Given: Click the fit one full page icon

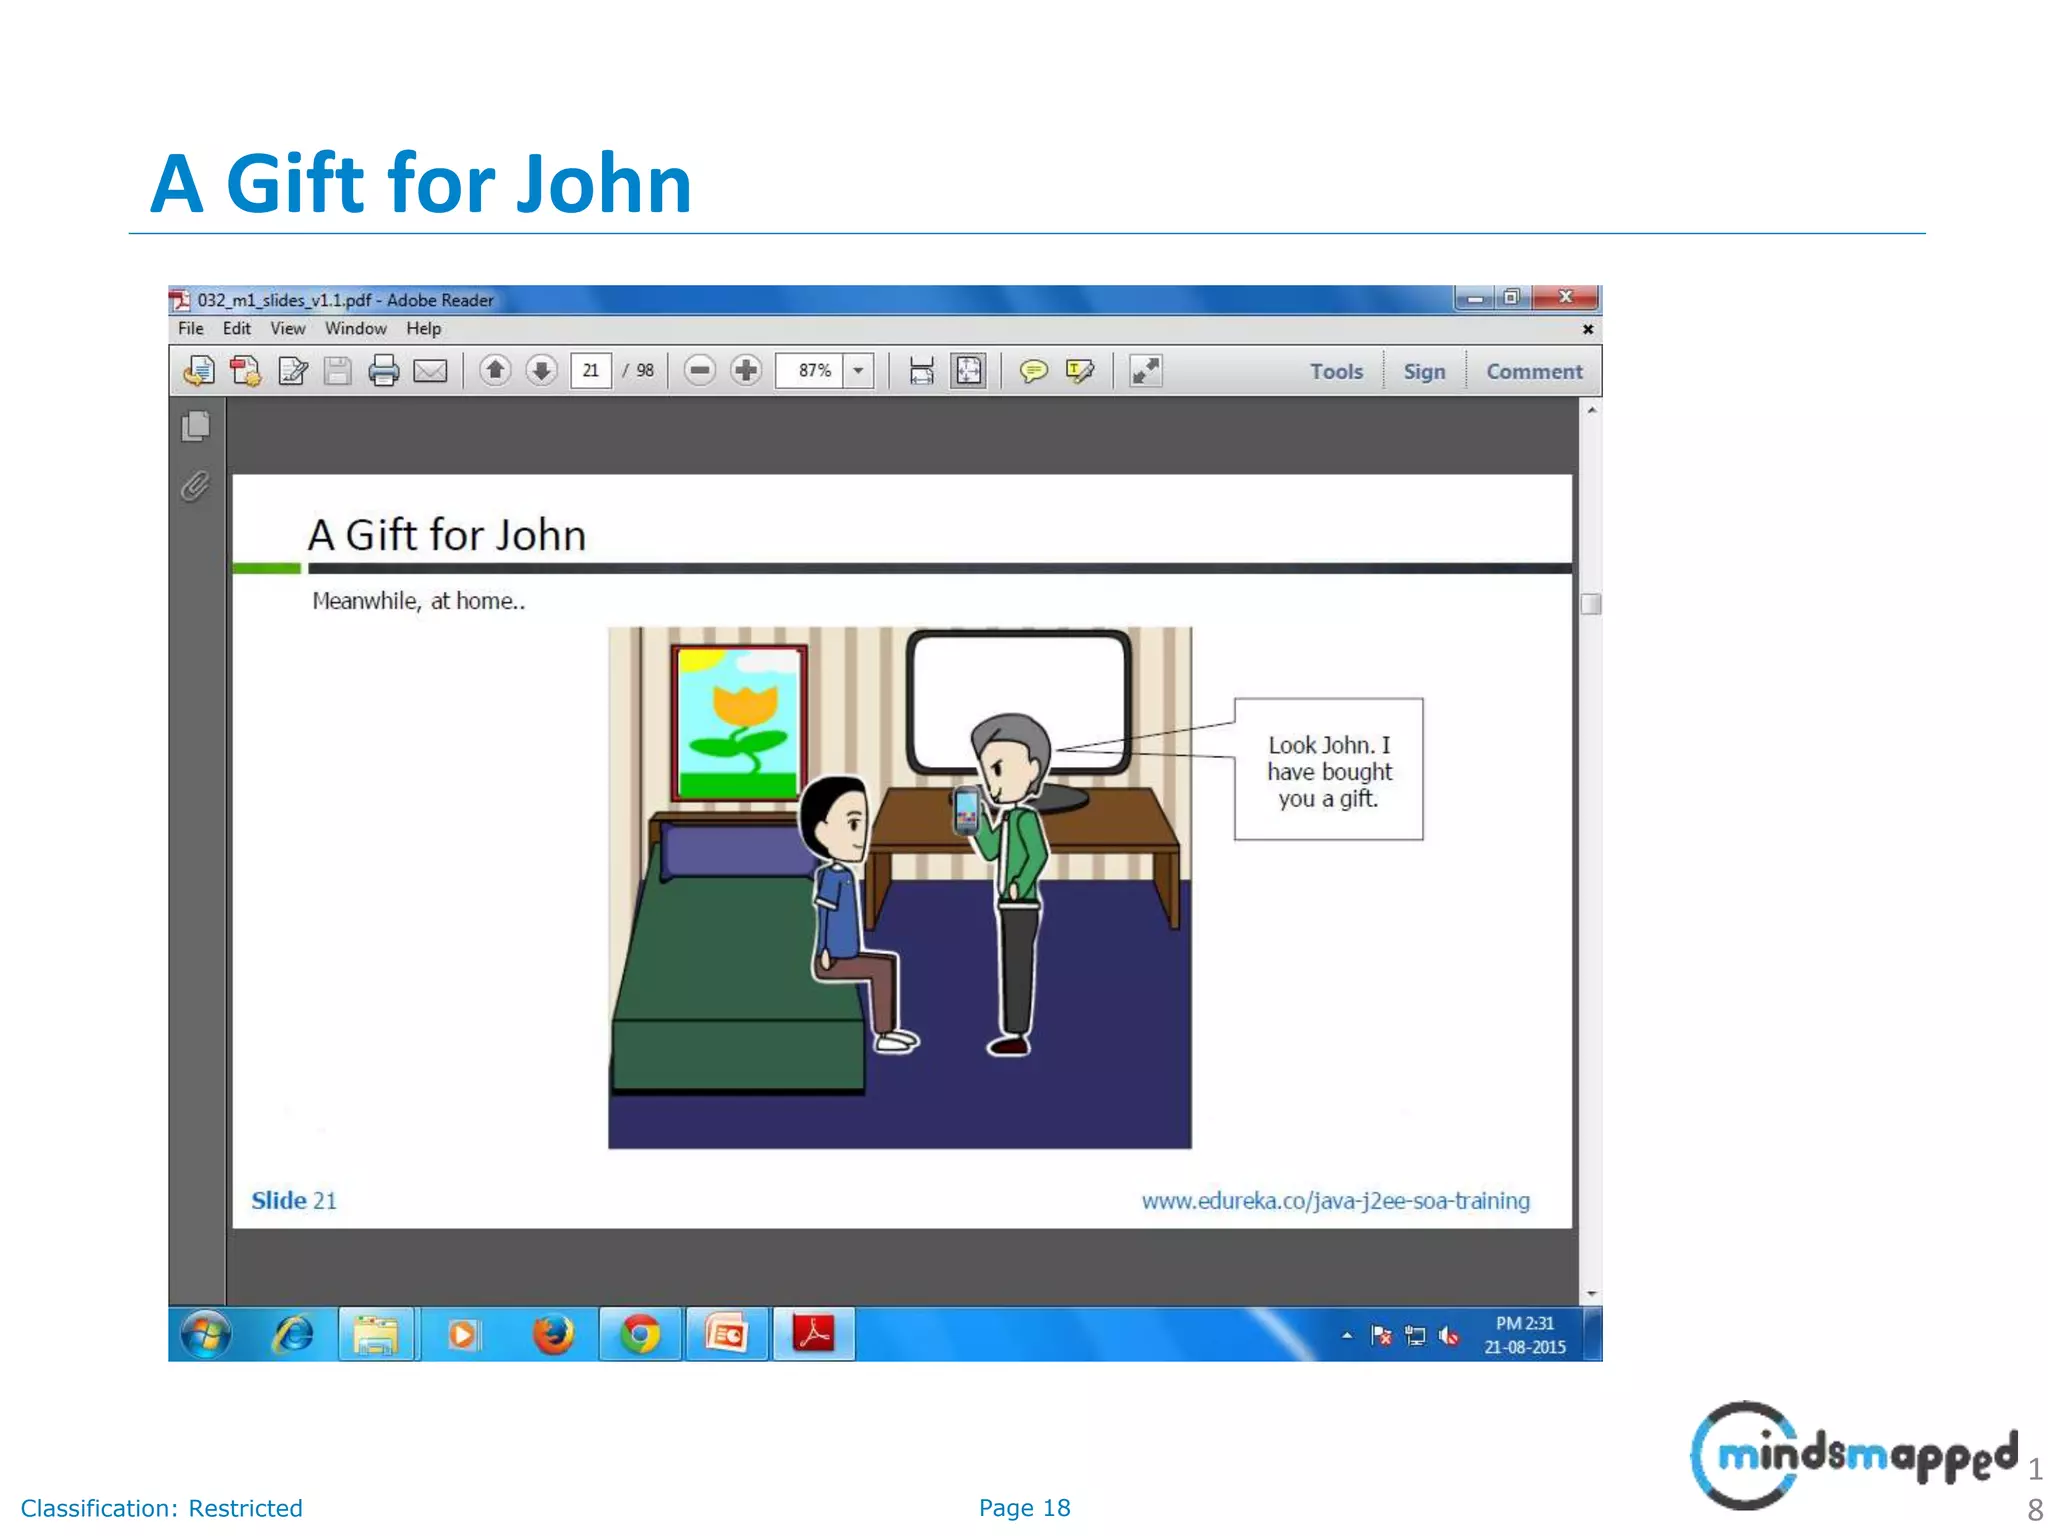Looking at the screenshot, I should tap(968, 371).
